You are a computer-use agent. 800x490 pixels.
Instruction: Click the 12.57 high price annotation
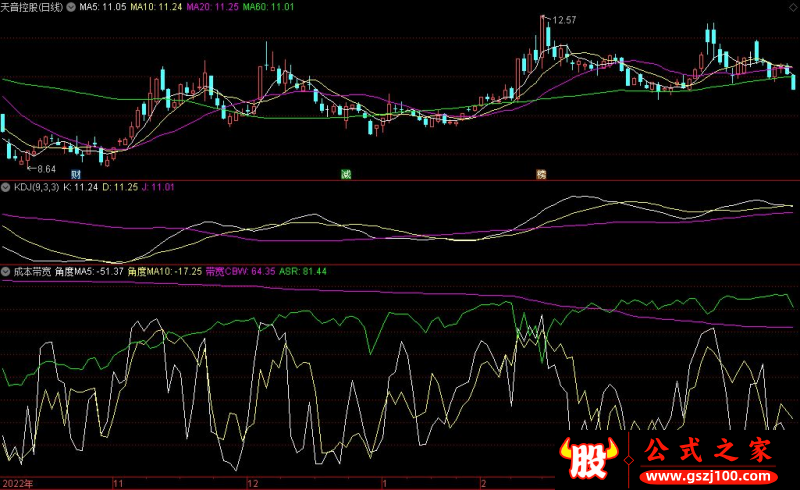point(564,20)
